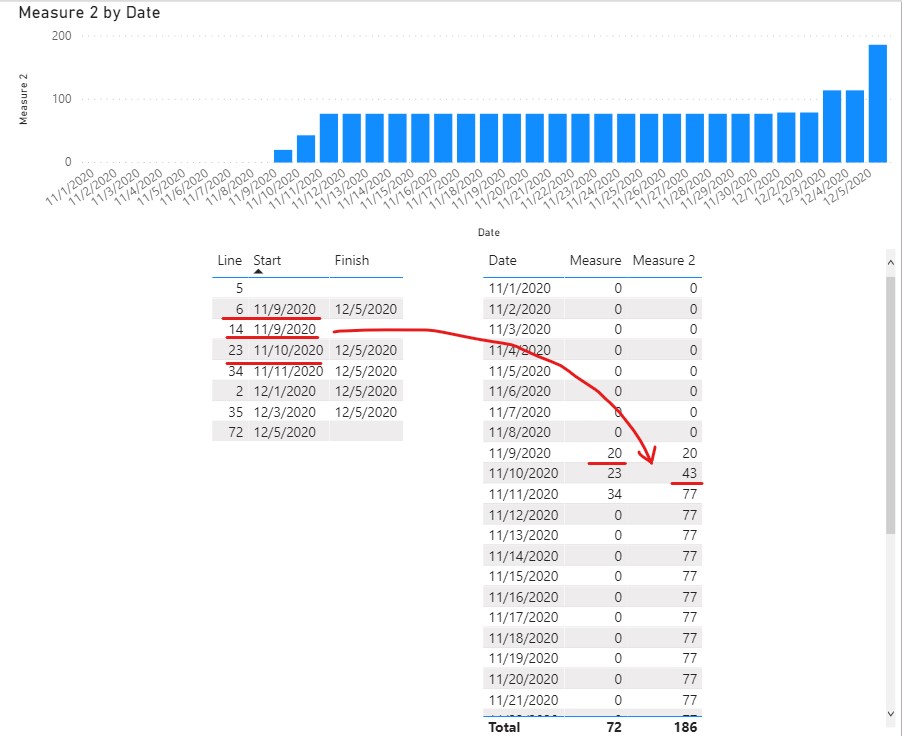Sort by the Finish column header
This screenshot has width=902, height=736.
(x=351, y=260)
